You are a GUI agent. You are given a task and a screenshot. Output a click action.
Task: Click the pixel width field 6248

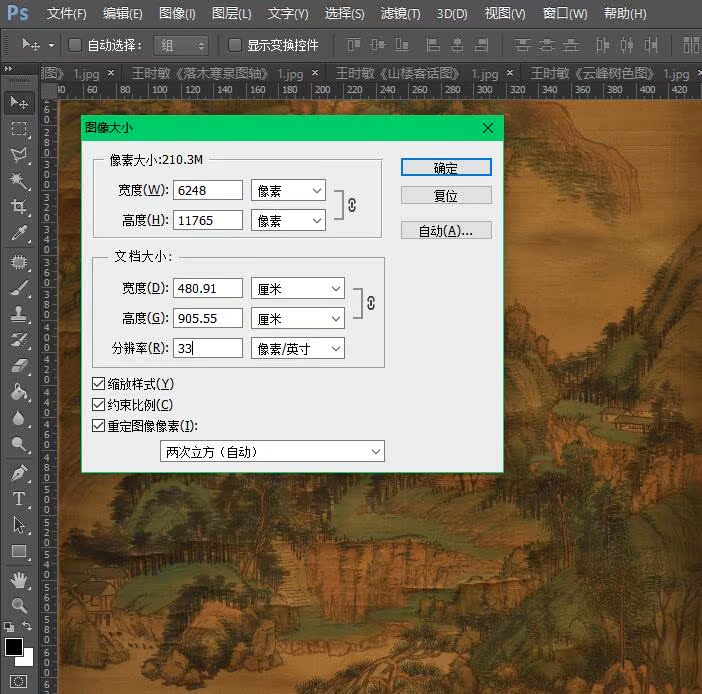208,190
